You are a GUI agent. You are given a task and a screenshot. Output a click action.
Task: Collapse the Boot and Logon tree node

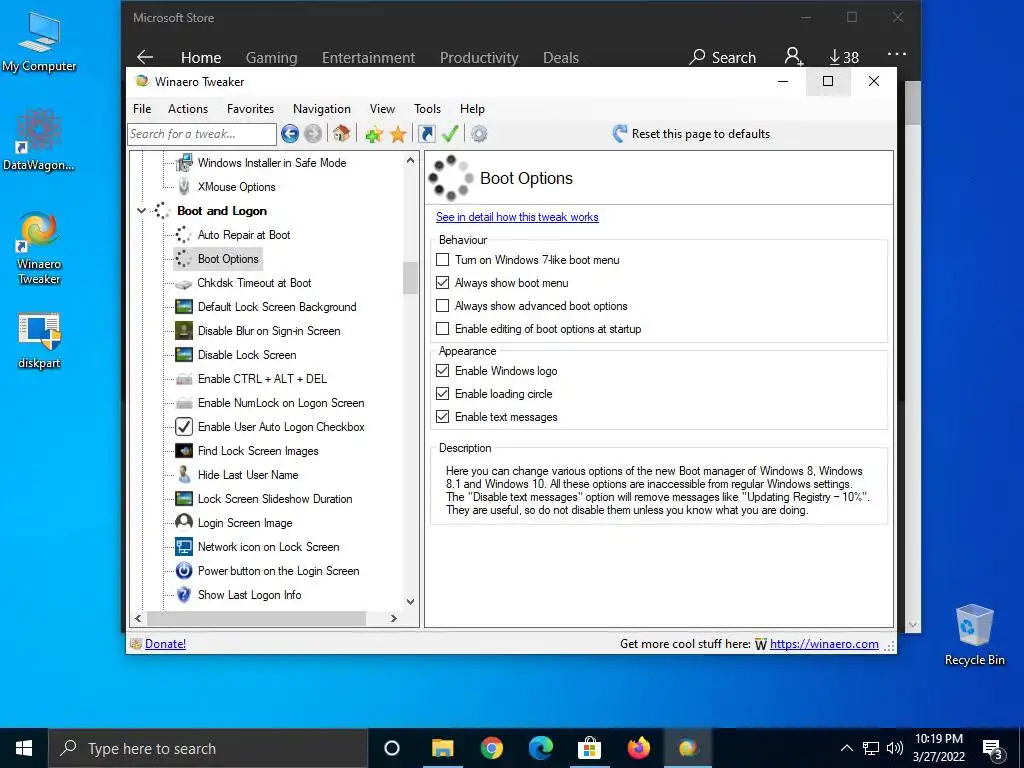[141, 211]
